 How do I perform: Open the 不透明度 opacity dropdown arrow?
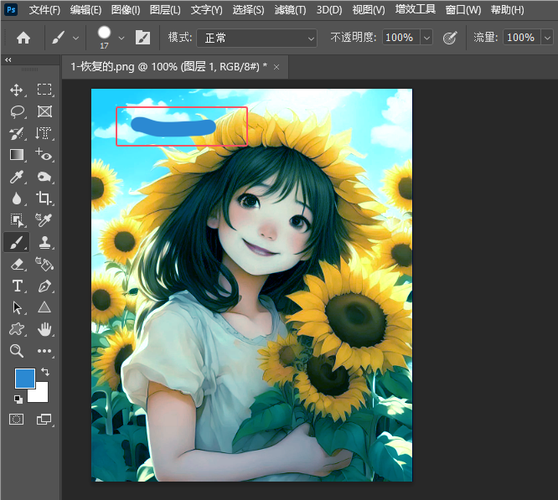click(426, 37)
